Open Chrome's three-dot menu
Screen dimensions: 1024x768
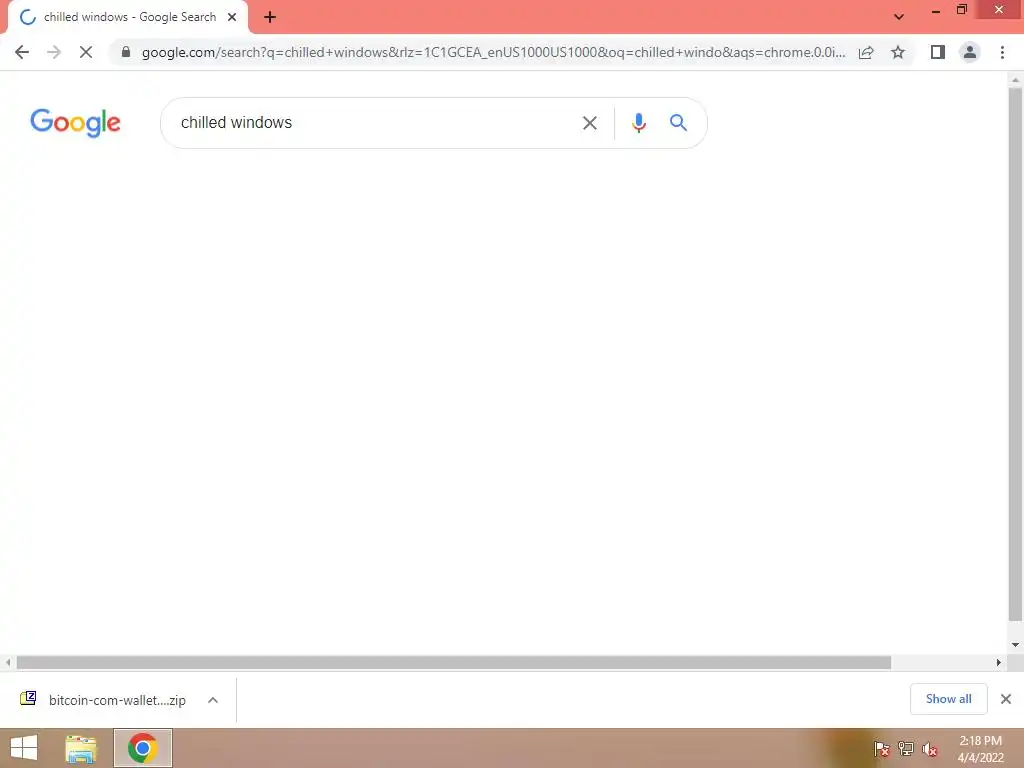[1002, 52]
